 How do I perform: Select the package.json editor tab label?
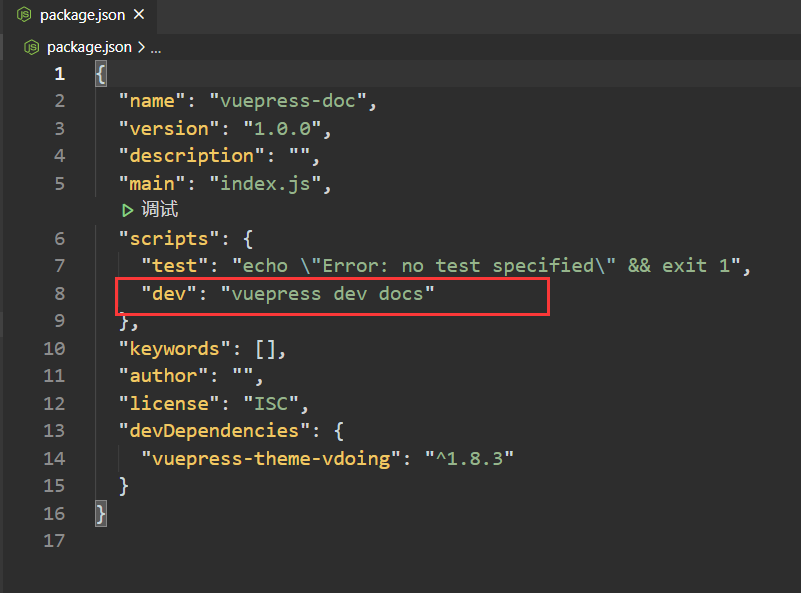point(82,15)
